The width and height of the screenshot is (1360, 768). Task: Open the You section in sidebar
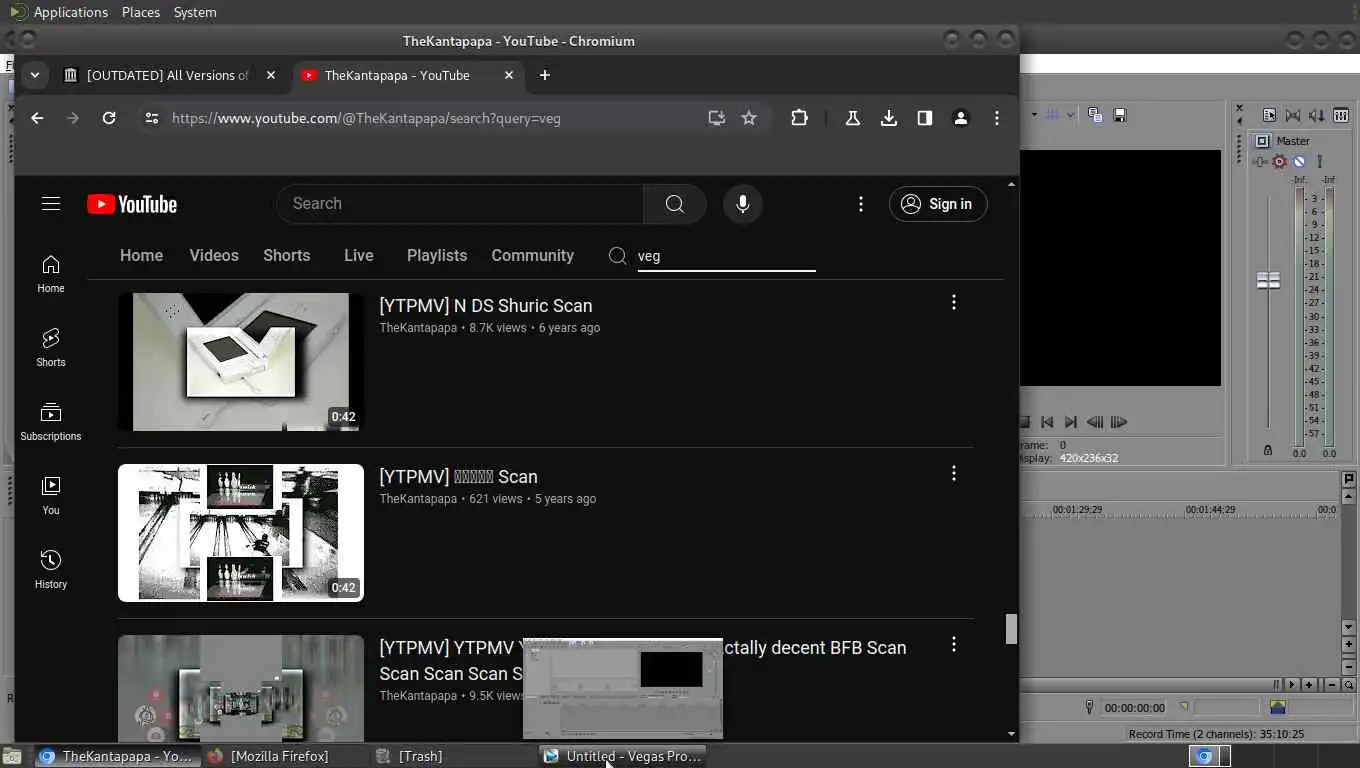click(x=51, y=495)
